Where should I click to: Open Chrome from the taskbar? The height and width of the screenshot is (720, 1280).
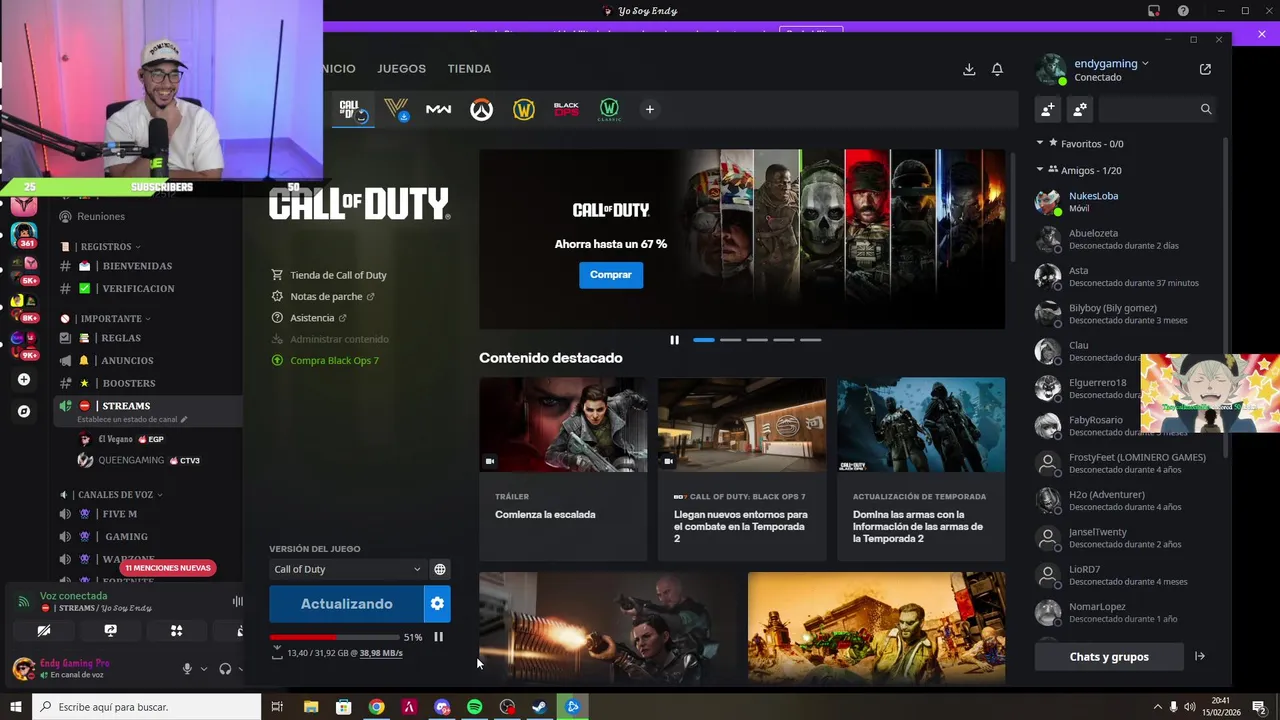[376, 707]
